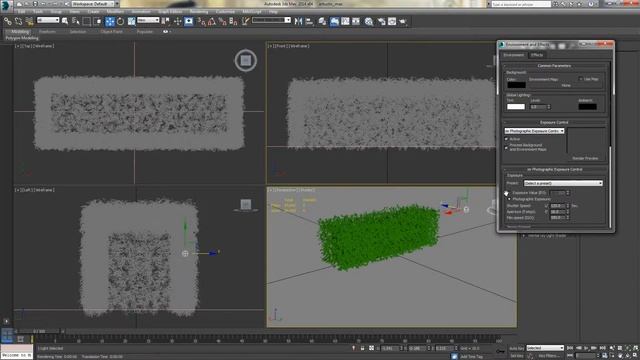The height and width of the screenshot is (360, 640).
Task: Click the Global Lighting Level field
Action: coord(538,107)
